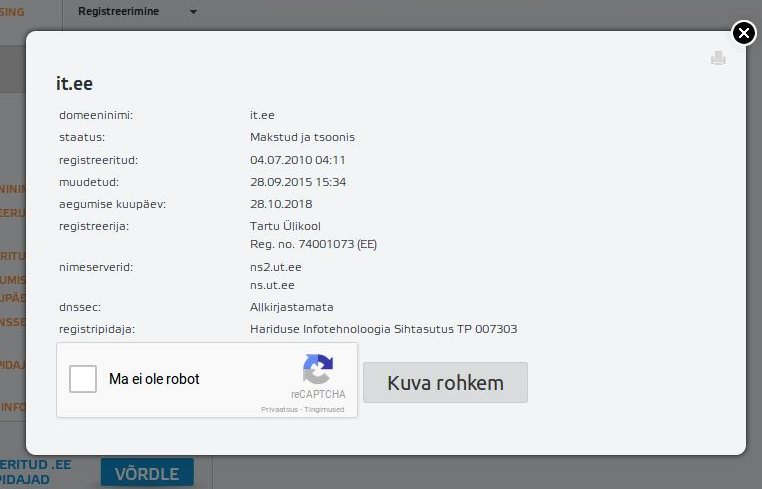Click the 'domeeninimi:' label

point(96,116)
